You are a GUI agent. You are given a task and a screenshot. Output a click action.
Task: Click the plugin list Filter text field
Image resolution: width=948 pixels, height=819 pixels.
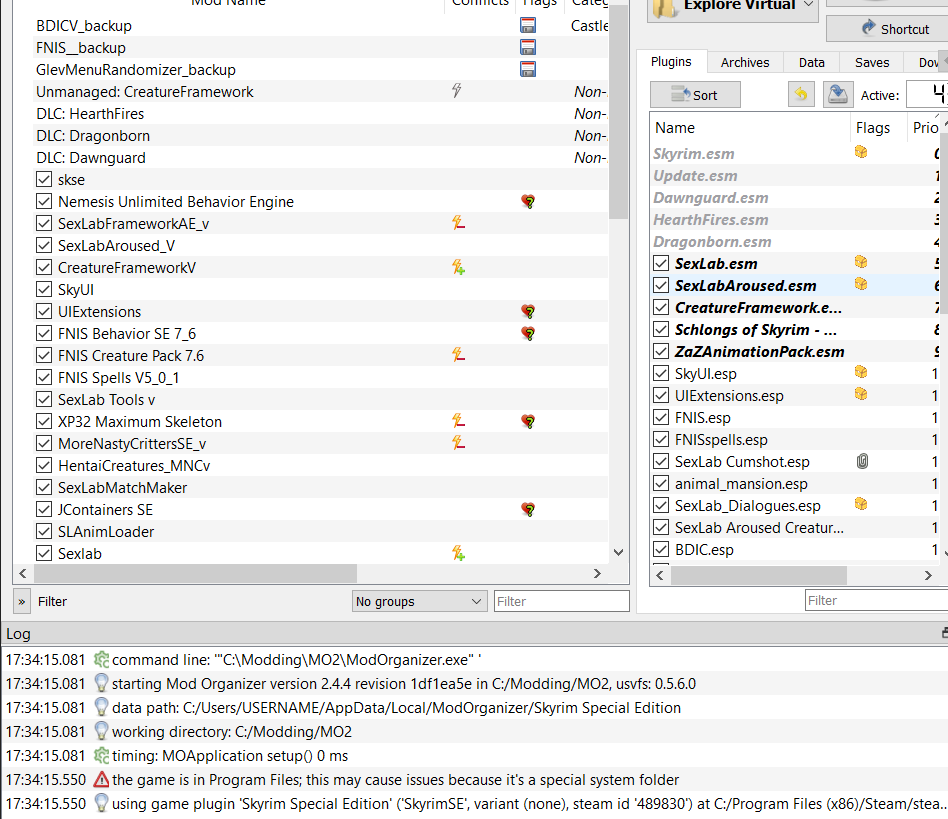click(x=877, y=600)
